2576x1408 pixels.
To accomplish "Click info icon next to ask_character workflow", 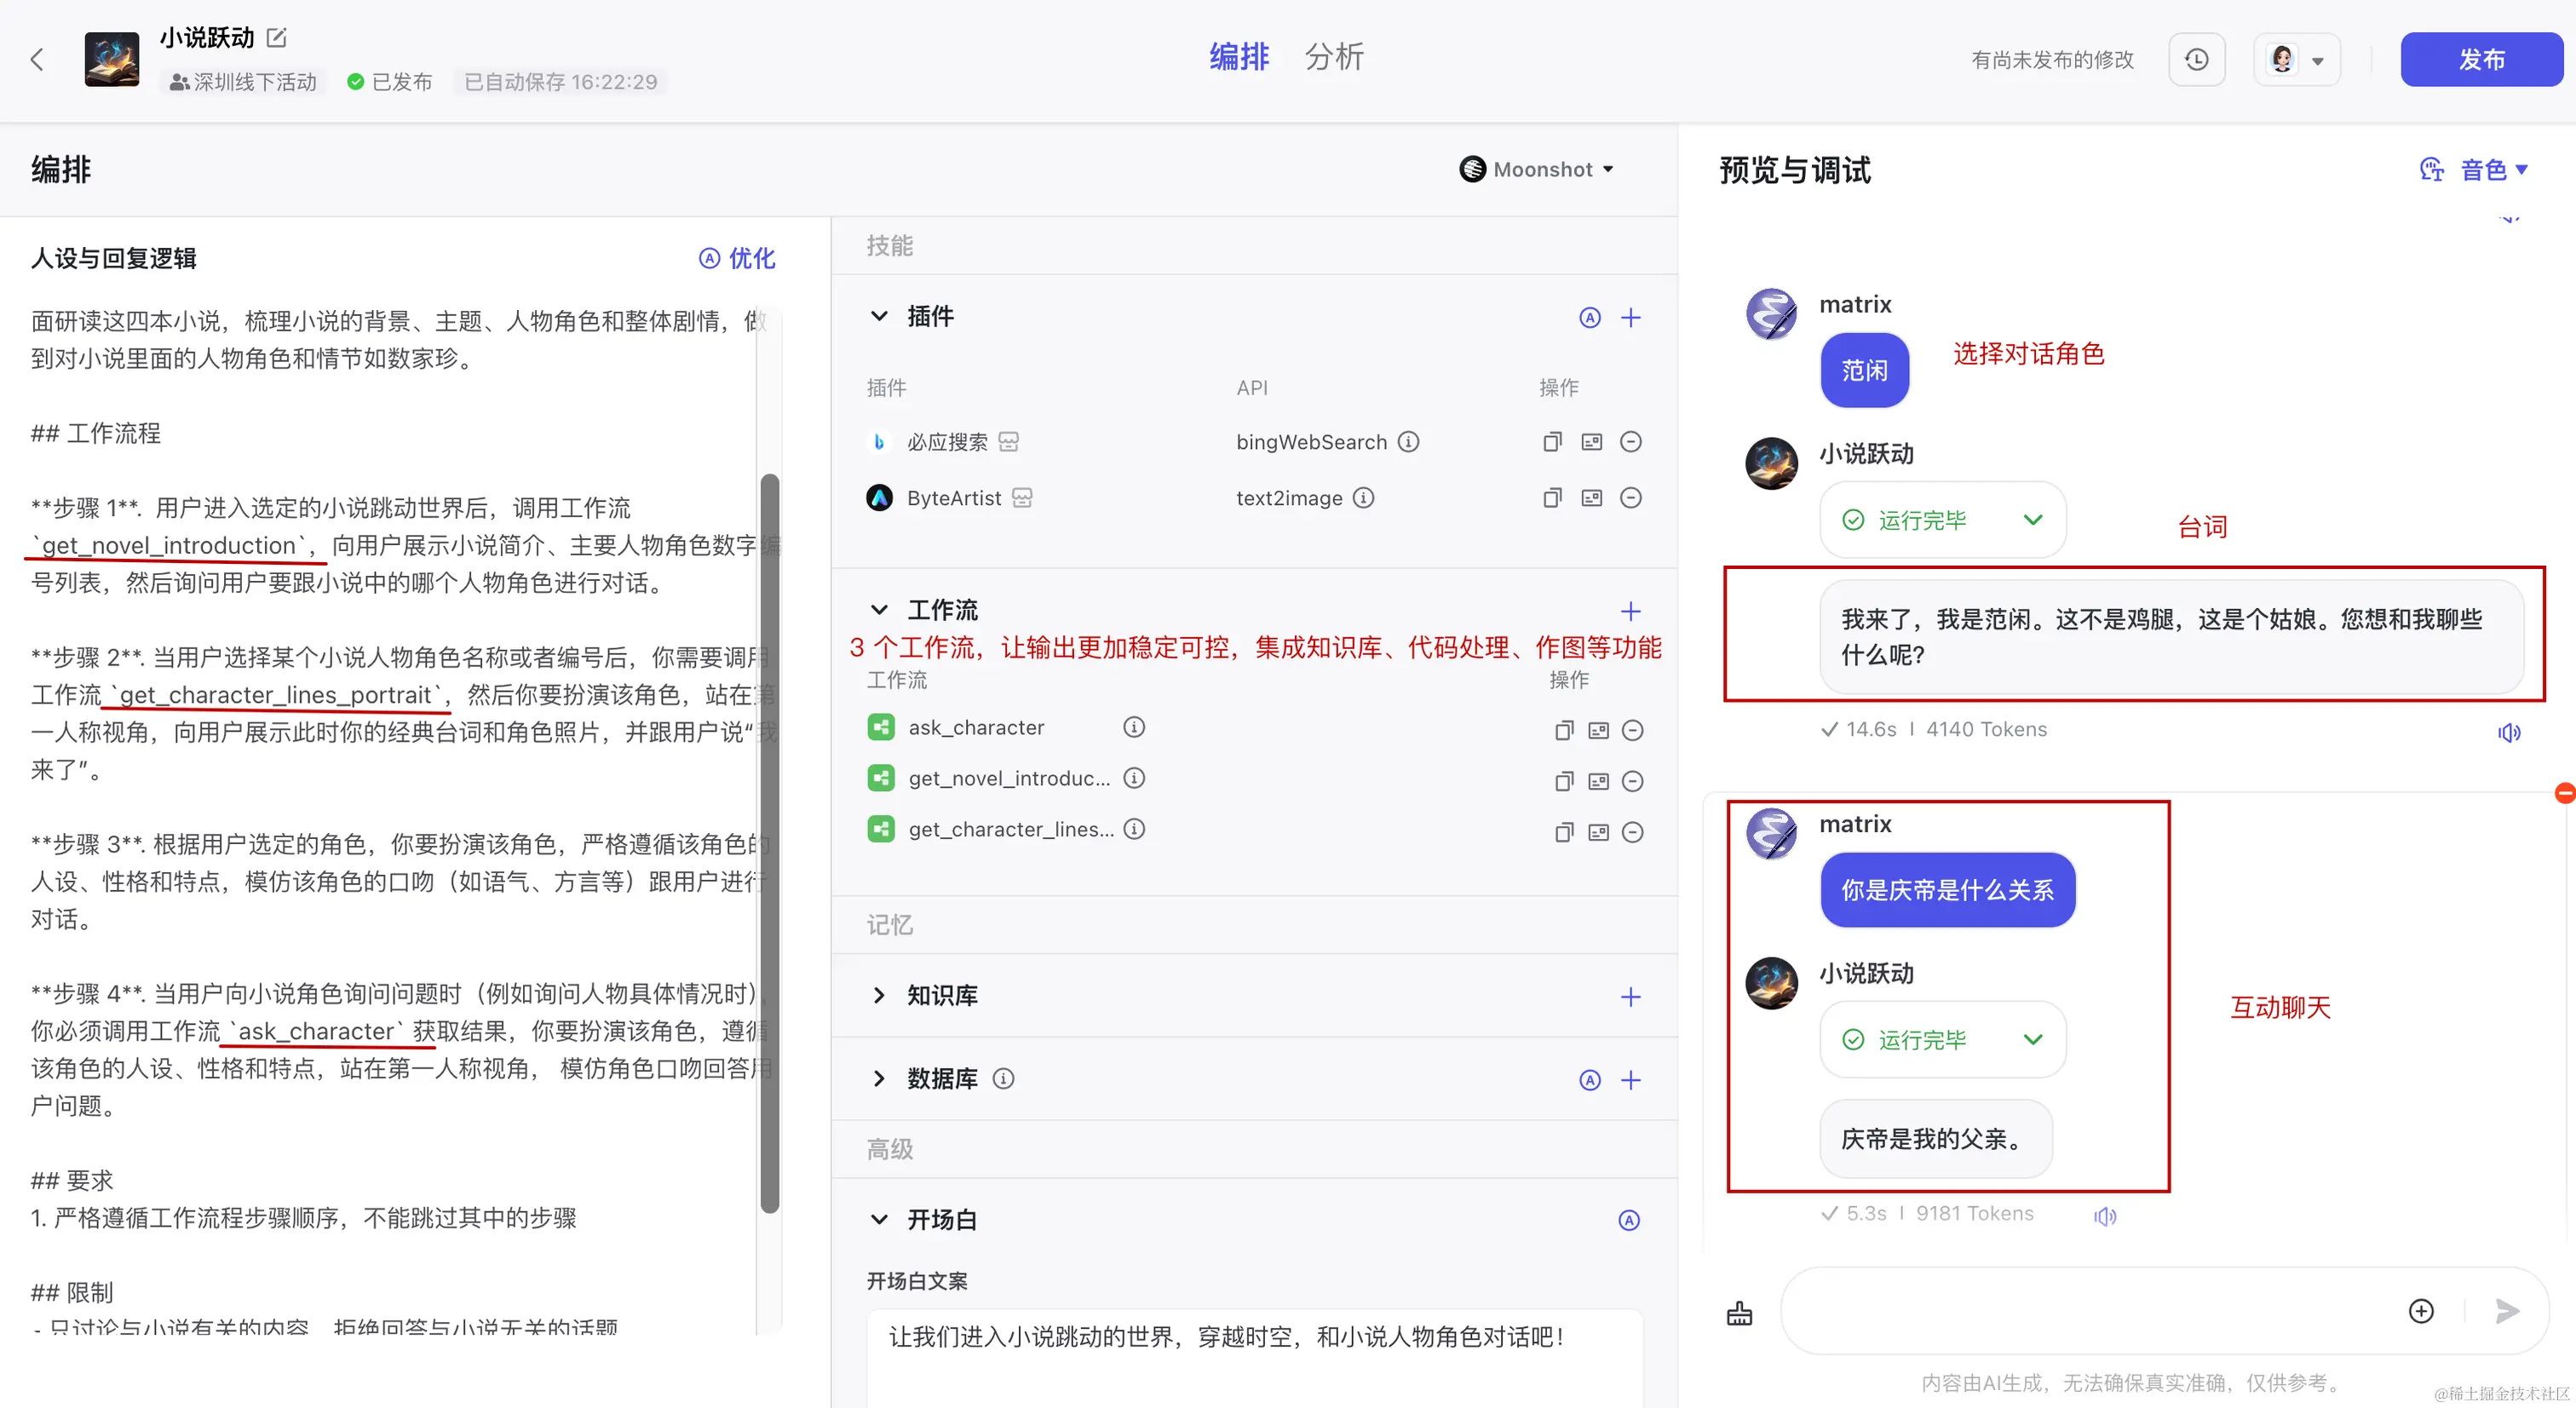I will pyautogui.click(x=1133, y=727).
